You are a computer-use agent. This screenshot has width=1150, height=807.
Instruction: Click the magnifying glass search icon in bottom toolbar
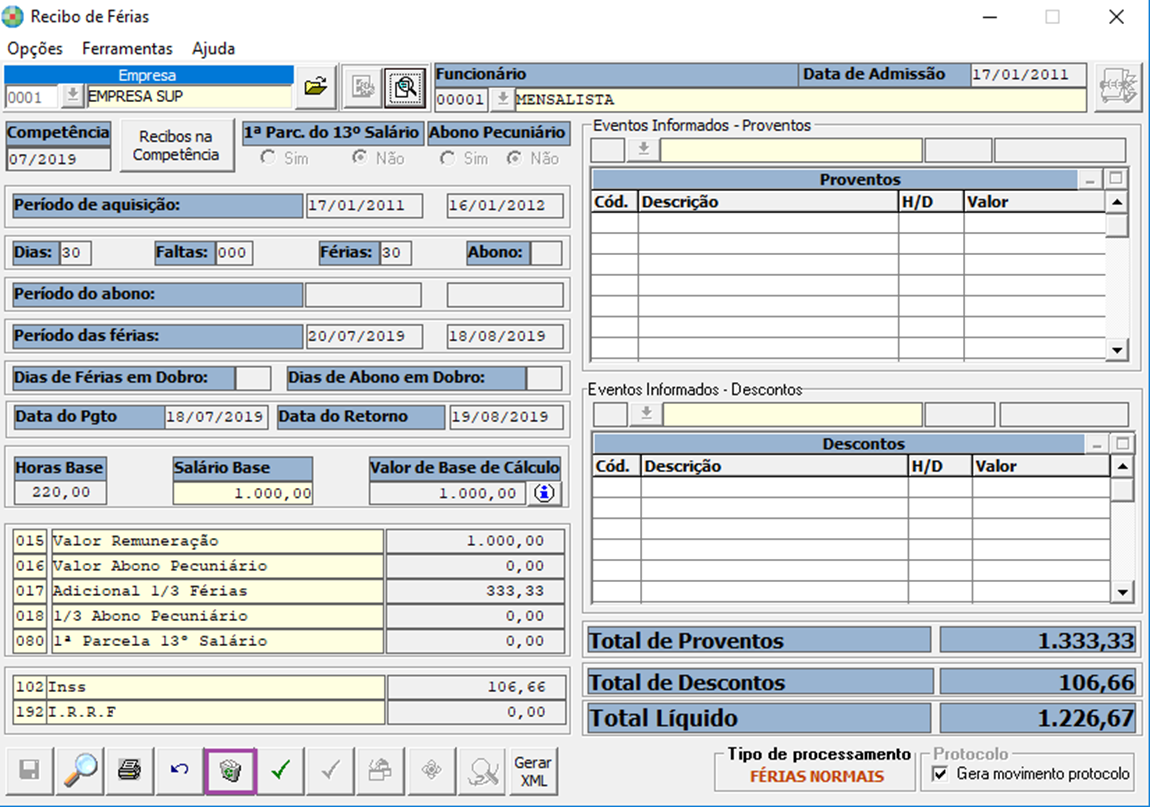click(x=80, y=771)
